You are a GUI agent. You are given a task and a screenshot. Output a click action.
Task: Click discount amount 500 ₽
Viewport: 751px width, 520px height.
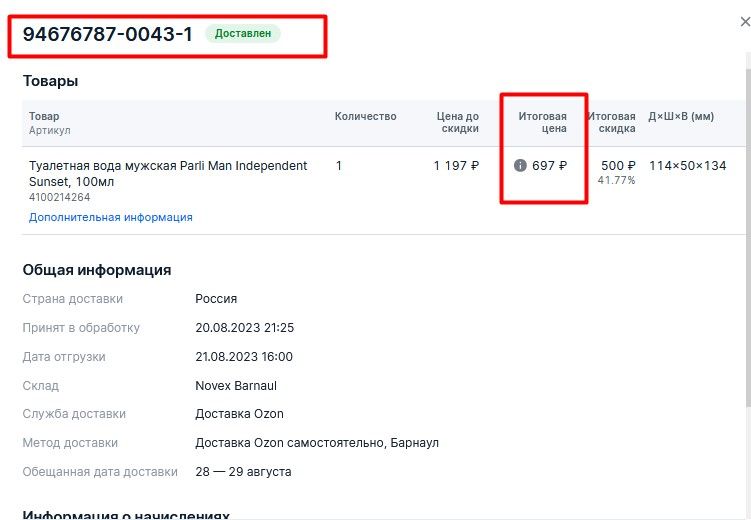coord(618,166)
